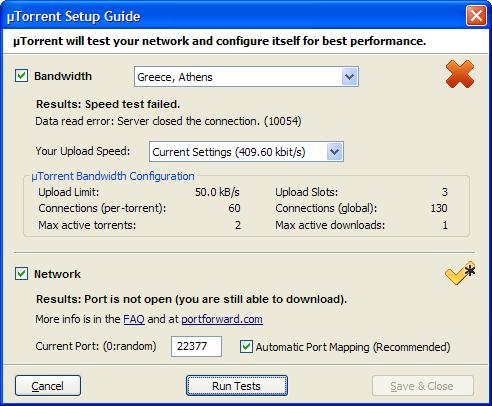This screenshot has height=406, width=492.
Task: Click the red X speed test failed icon
Action: point(460,74)
